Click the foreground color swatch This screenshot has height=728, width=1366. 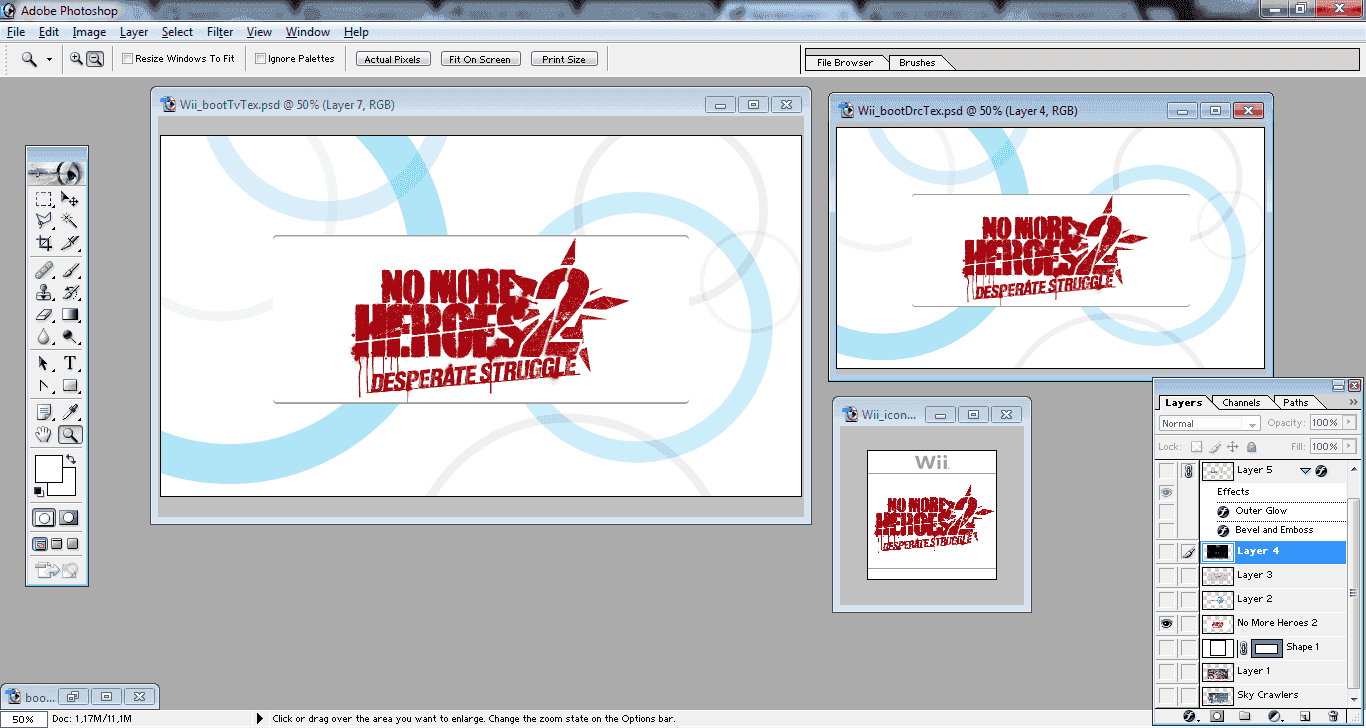click(x=47, y=468)
